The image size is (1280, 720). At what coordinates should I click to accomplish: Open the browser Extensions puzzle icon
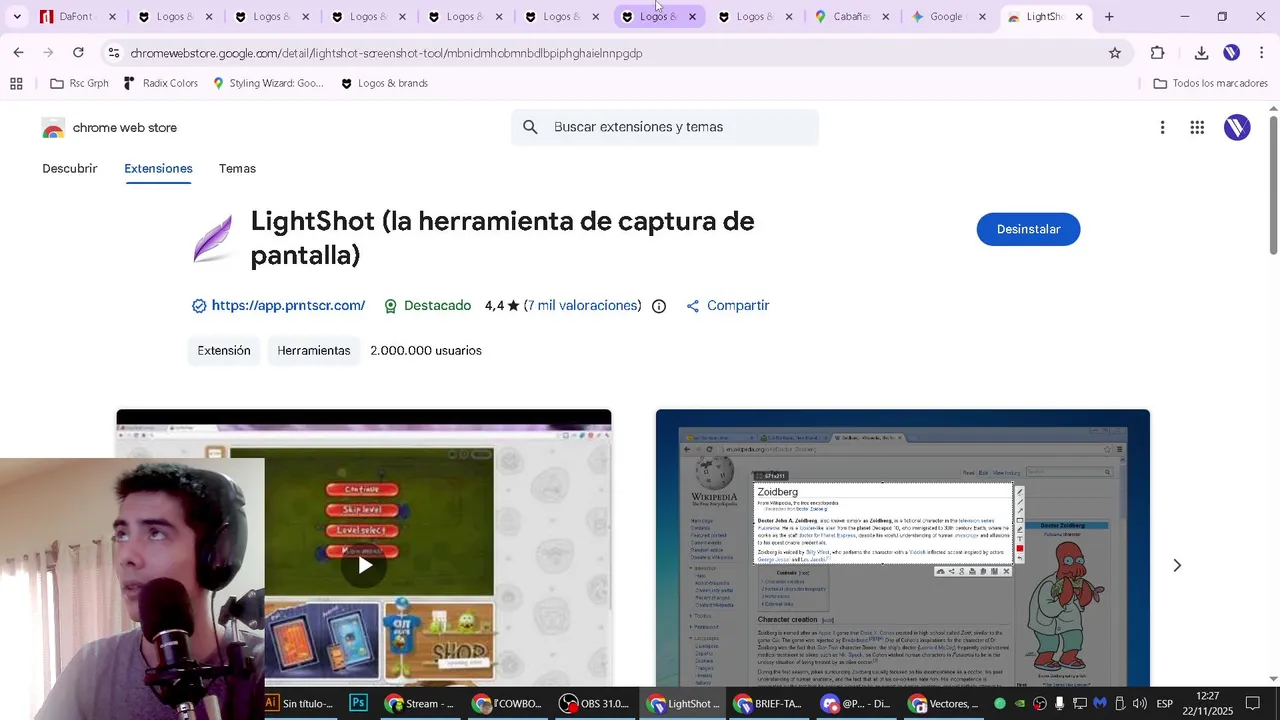(1158, 53)
